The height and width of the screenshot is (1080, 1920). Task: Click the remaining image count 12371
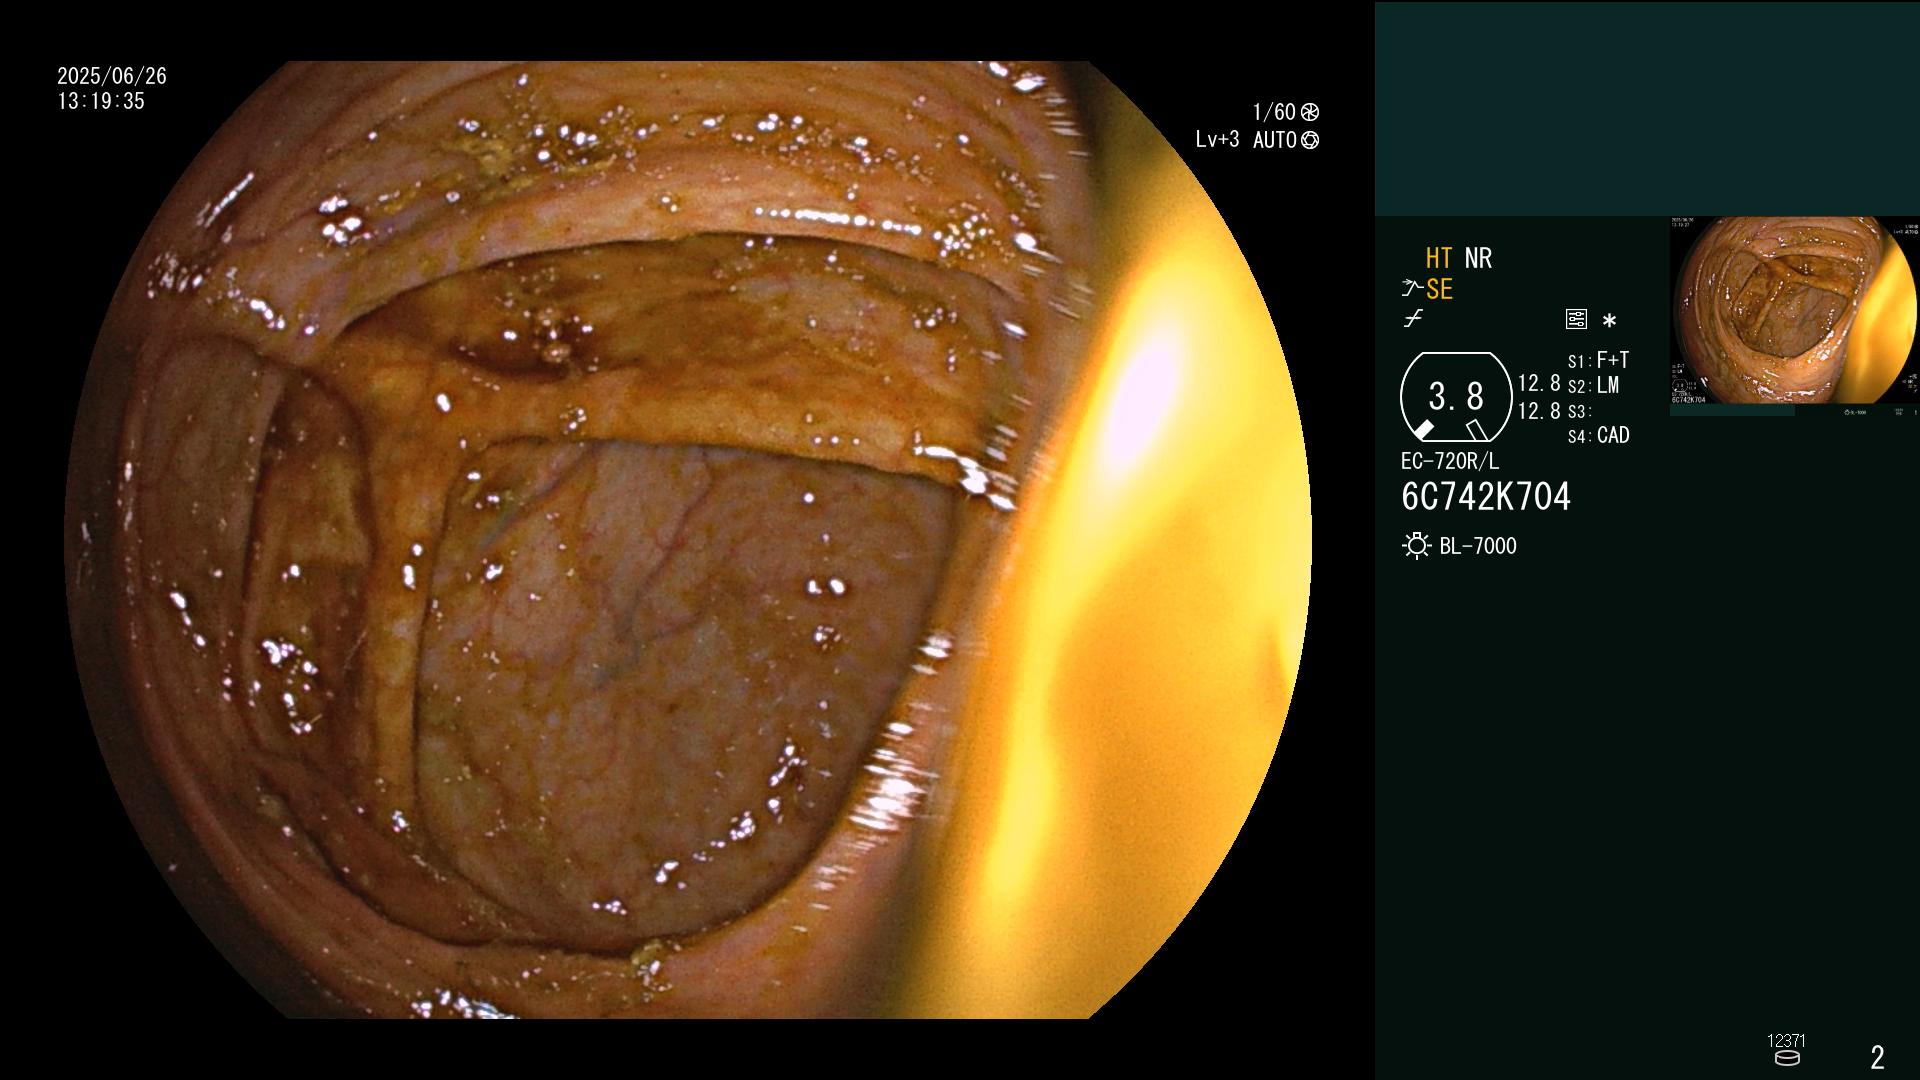tap(1786, 1041)
